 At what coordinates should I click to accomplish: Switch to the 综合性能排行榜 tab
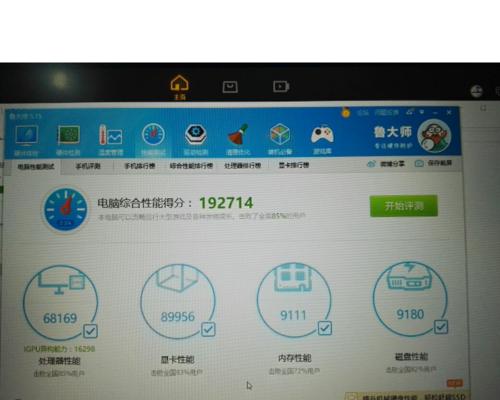pyautogui.click(x=191, y=165)
